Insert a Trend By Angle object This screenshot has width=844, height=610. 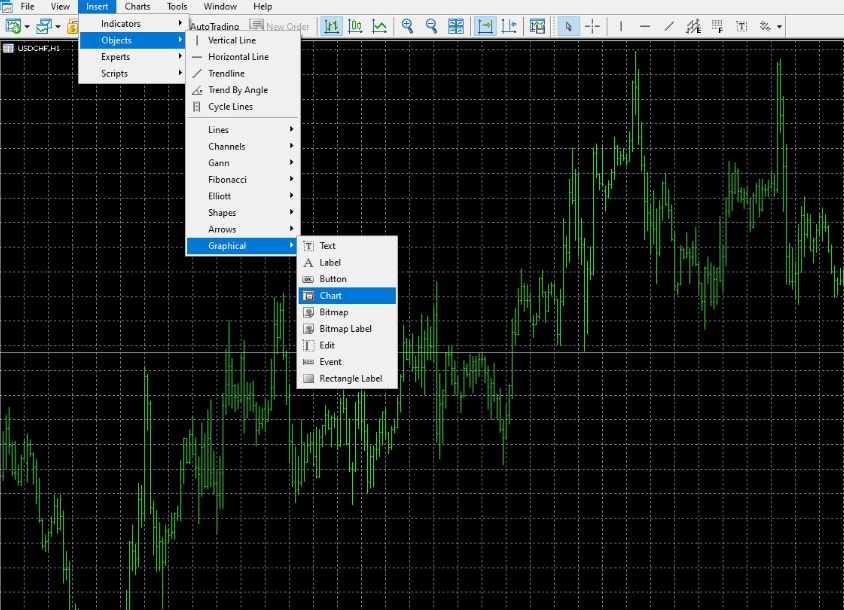(237, 90)
